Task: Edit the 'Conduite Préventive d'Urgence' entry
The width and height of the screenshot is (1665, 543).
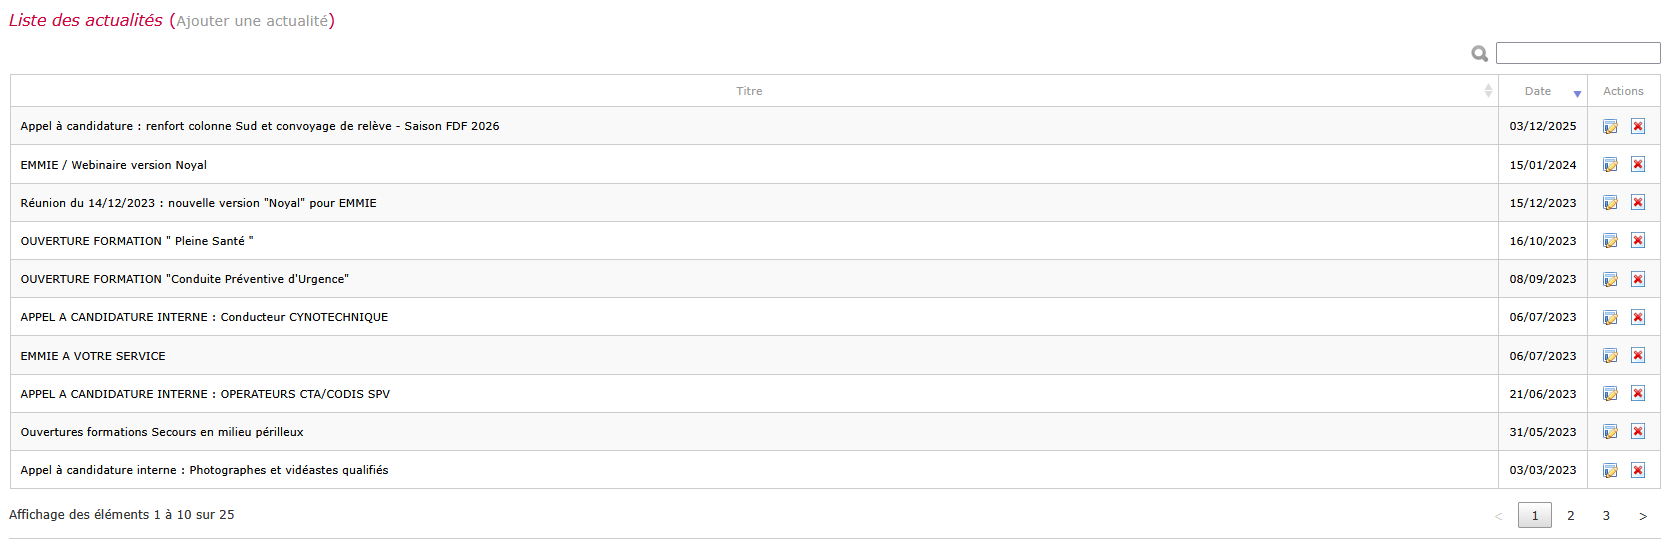Action: (1610, 279)
